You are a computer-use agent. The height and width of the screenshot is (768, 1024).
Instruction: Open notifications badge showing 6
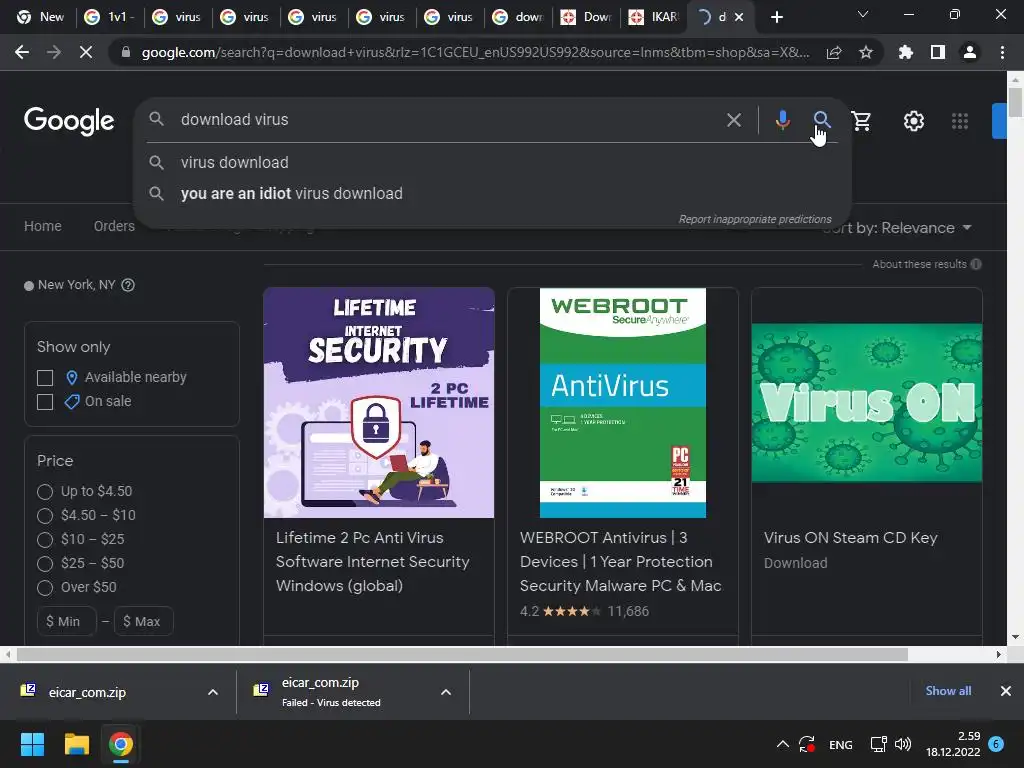(996, 744)
